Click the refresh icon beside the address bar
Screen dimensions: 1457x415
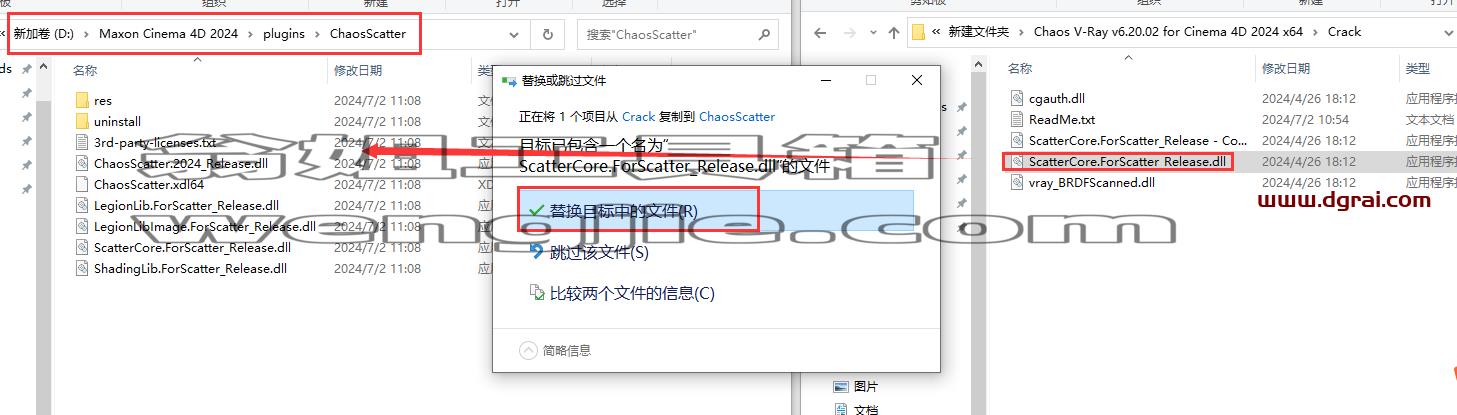[x=547, y=34]
